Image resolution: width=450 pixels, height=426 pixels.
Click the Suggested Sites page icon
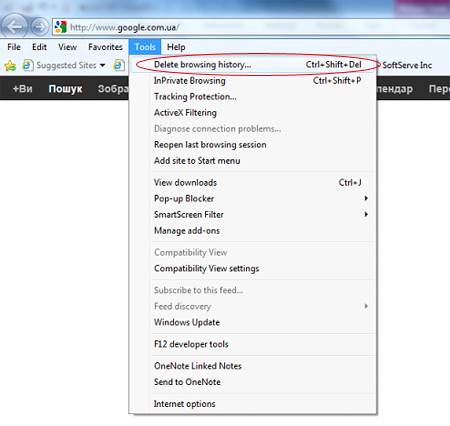click(x=28, y=65)
